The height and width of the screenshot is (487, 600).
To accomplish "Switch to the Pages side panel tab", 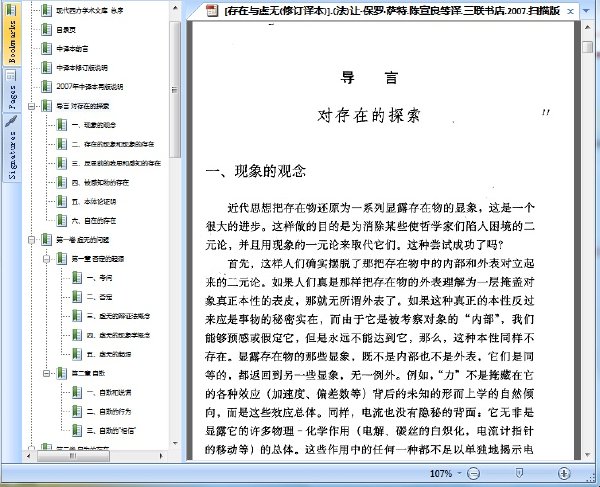I will [x=11, y=90].
